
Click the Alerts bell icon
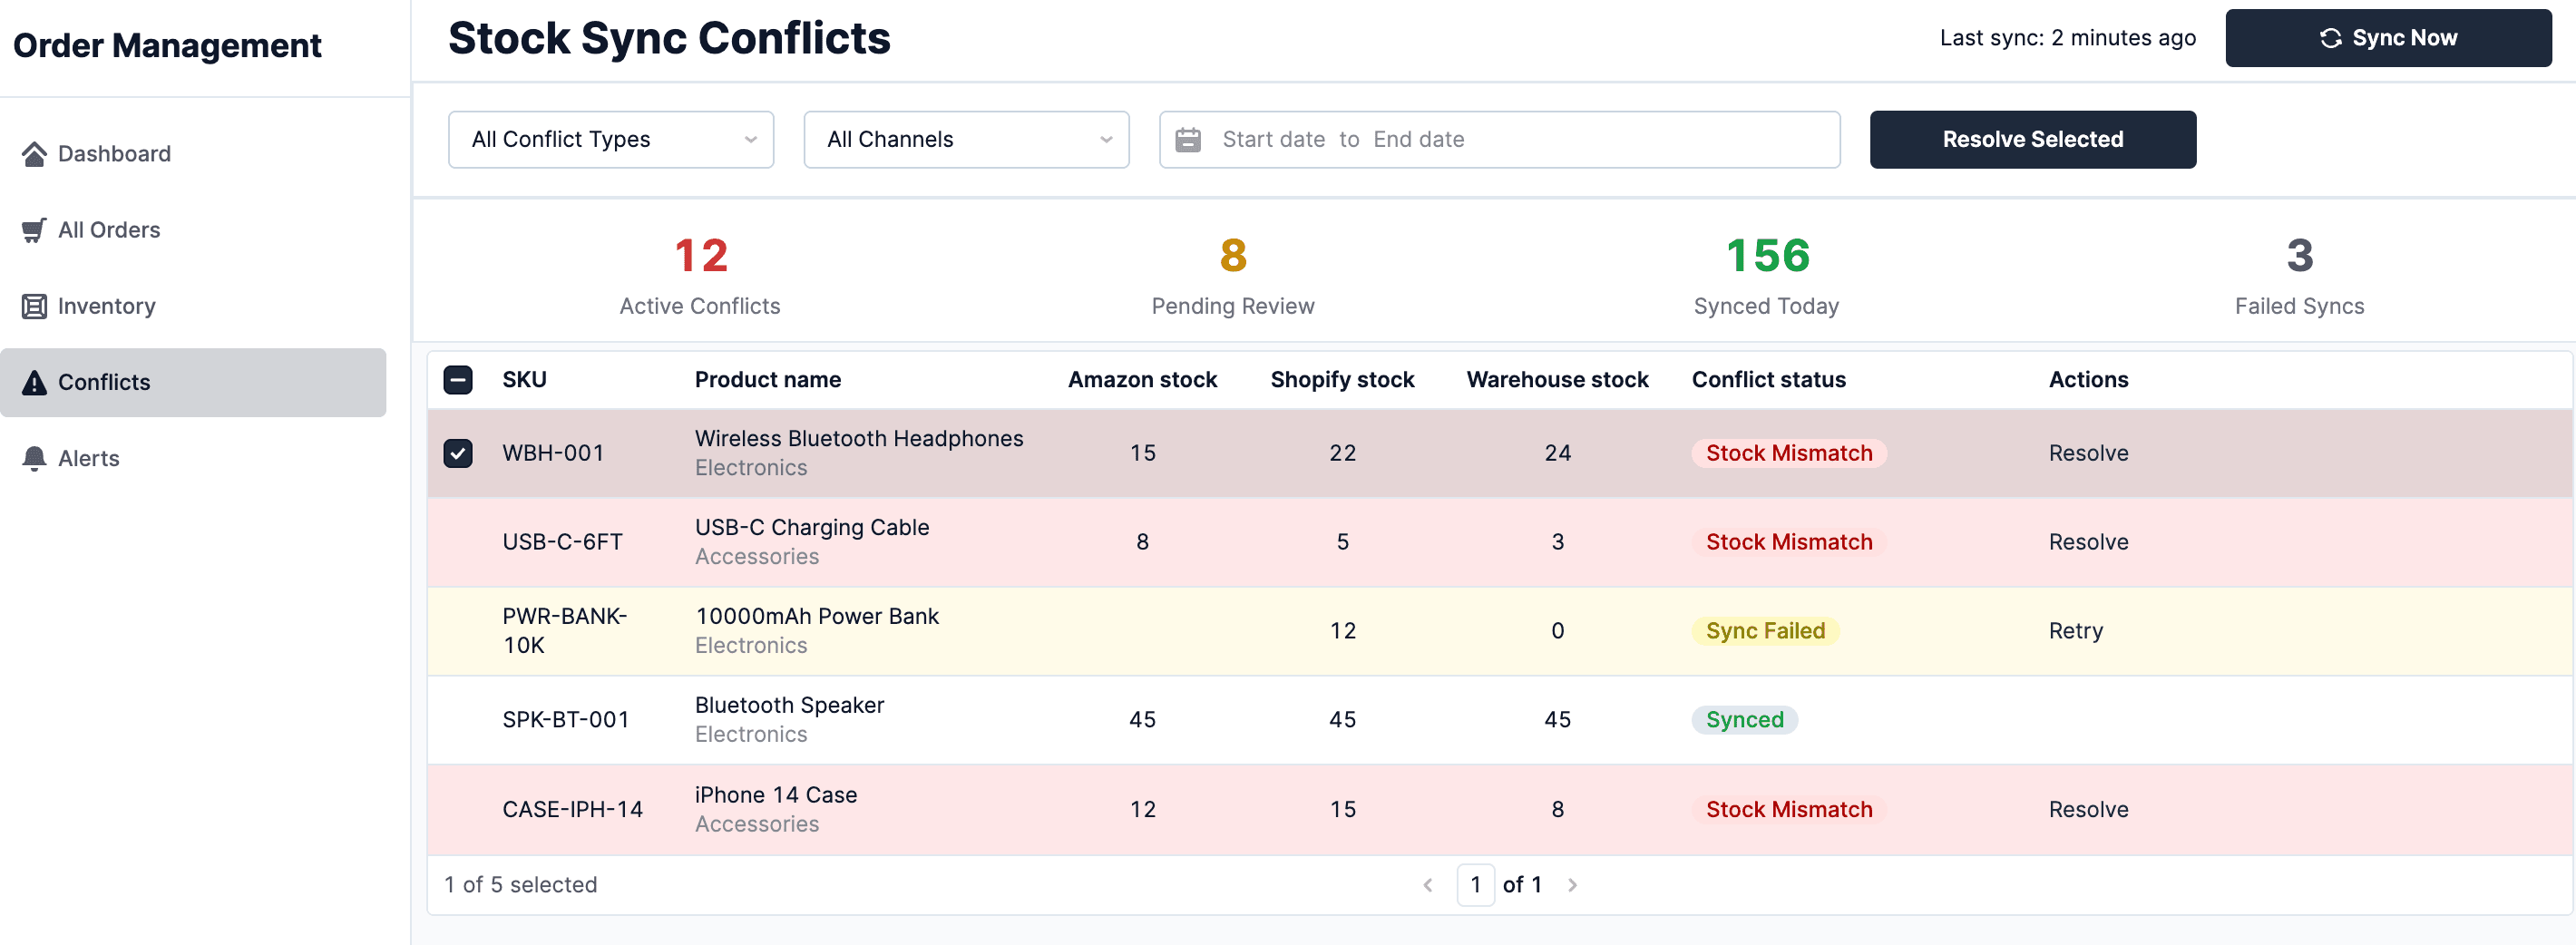tap(34, 458)
